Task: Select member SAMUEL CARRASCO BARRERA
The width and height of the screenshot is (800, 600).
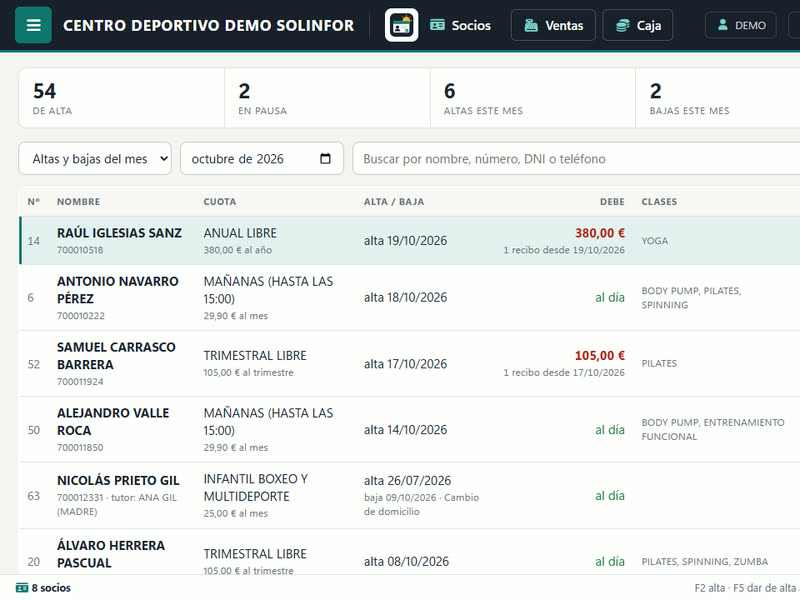Action: tap(116, 356)
